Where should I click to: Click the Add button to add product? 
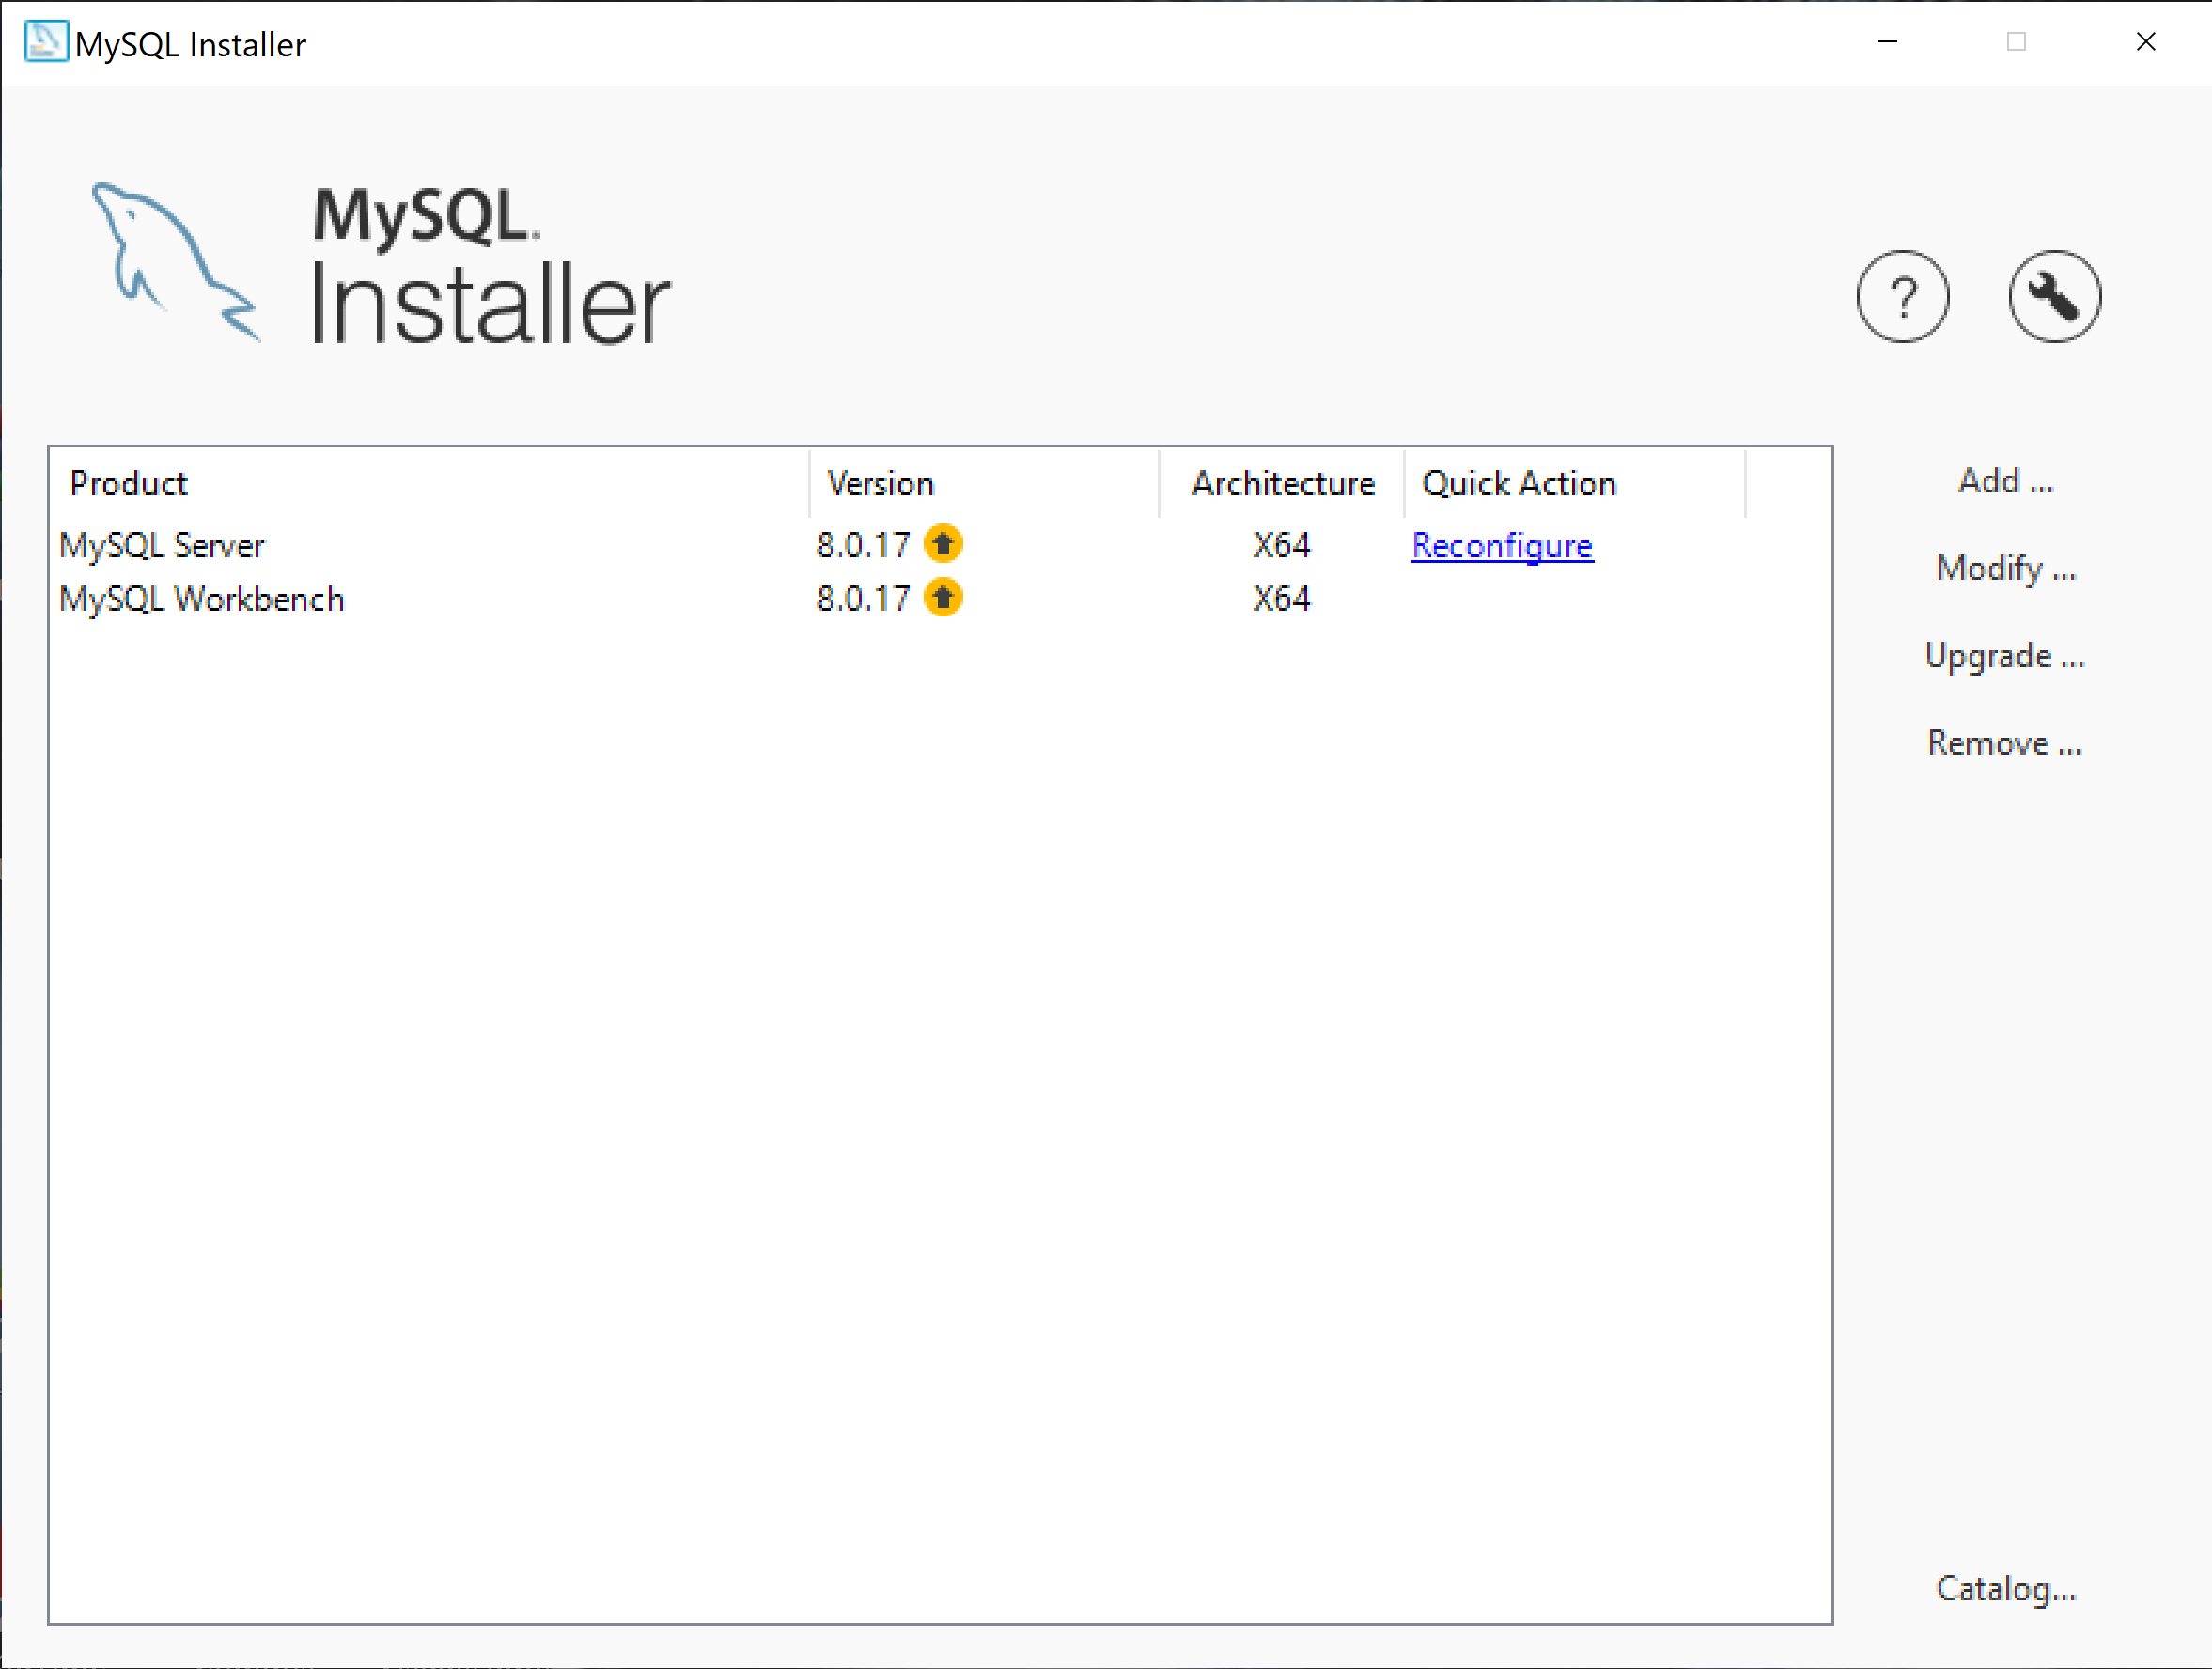pyautogui.click(x=2003, y=480)
